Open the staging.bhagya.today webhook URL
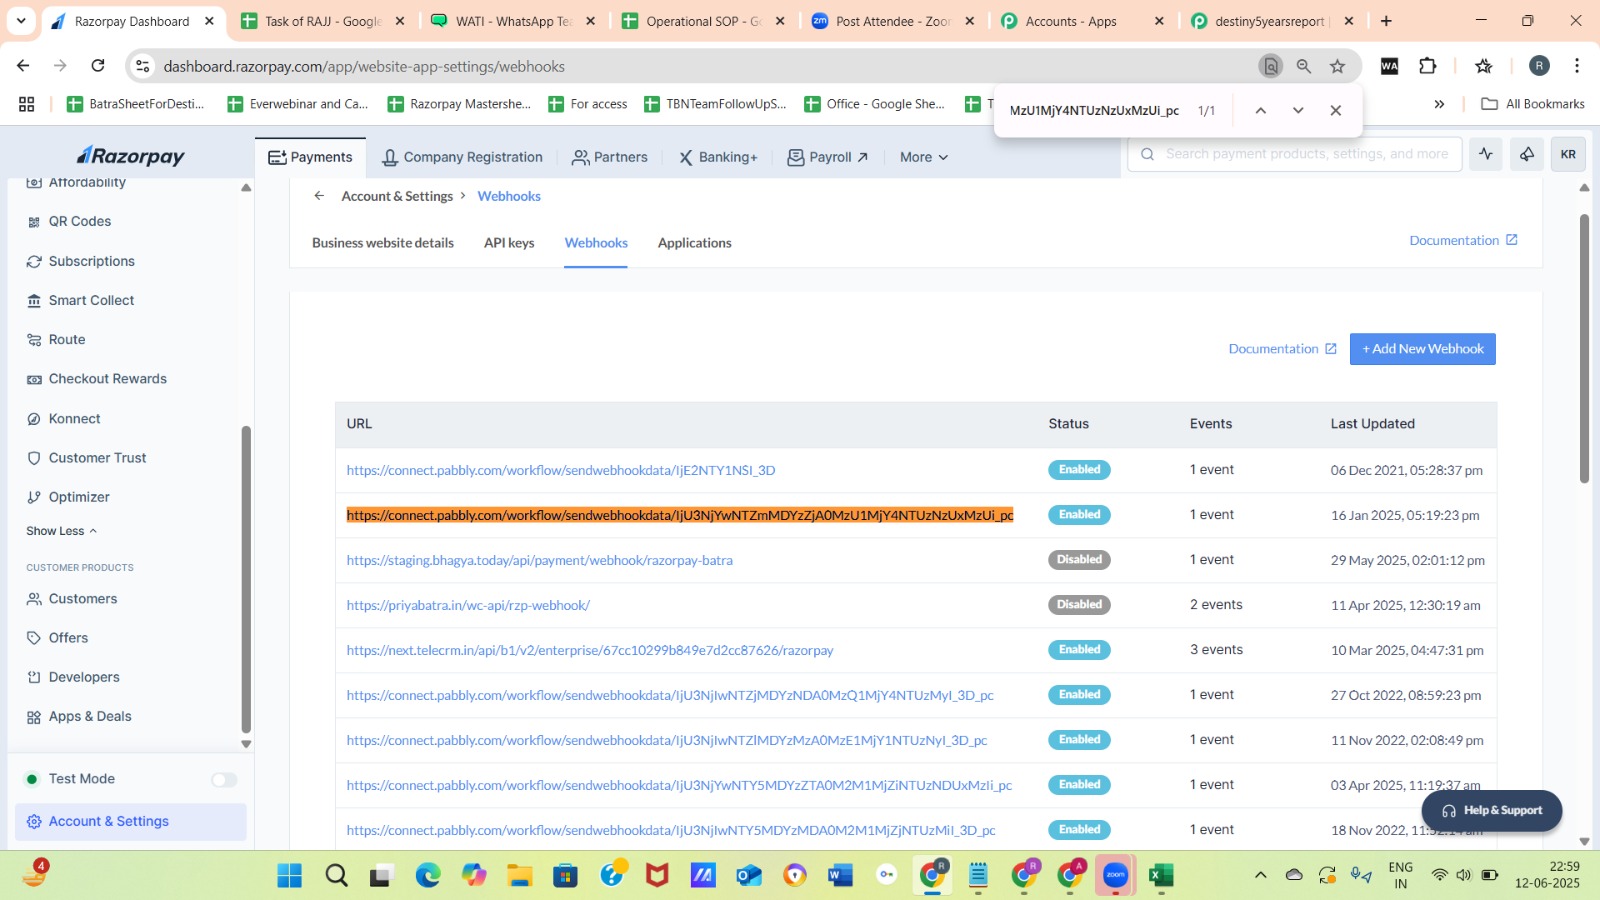 [540, 560]
